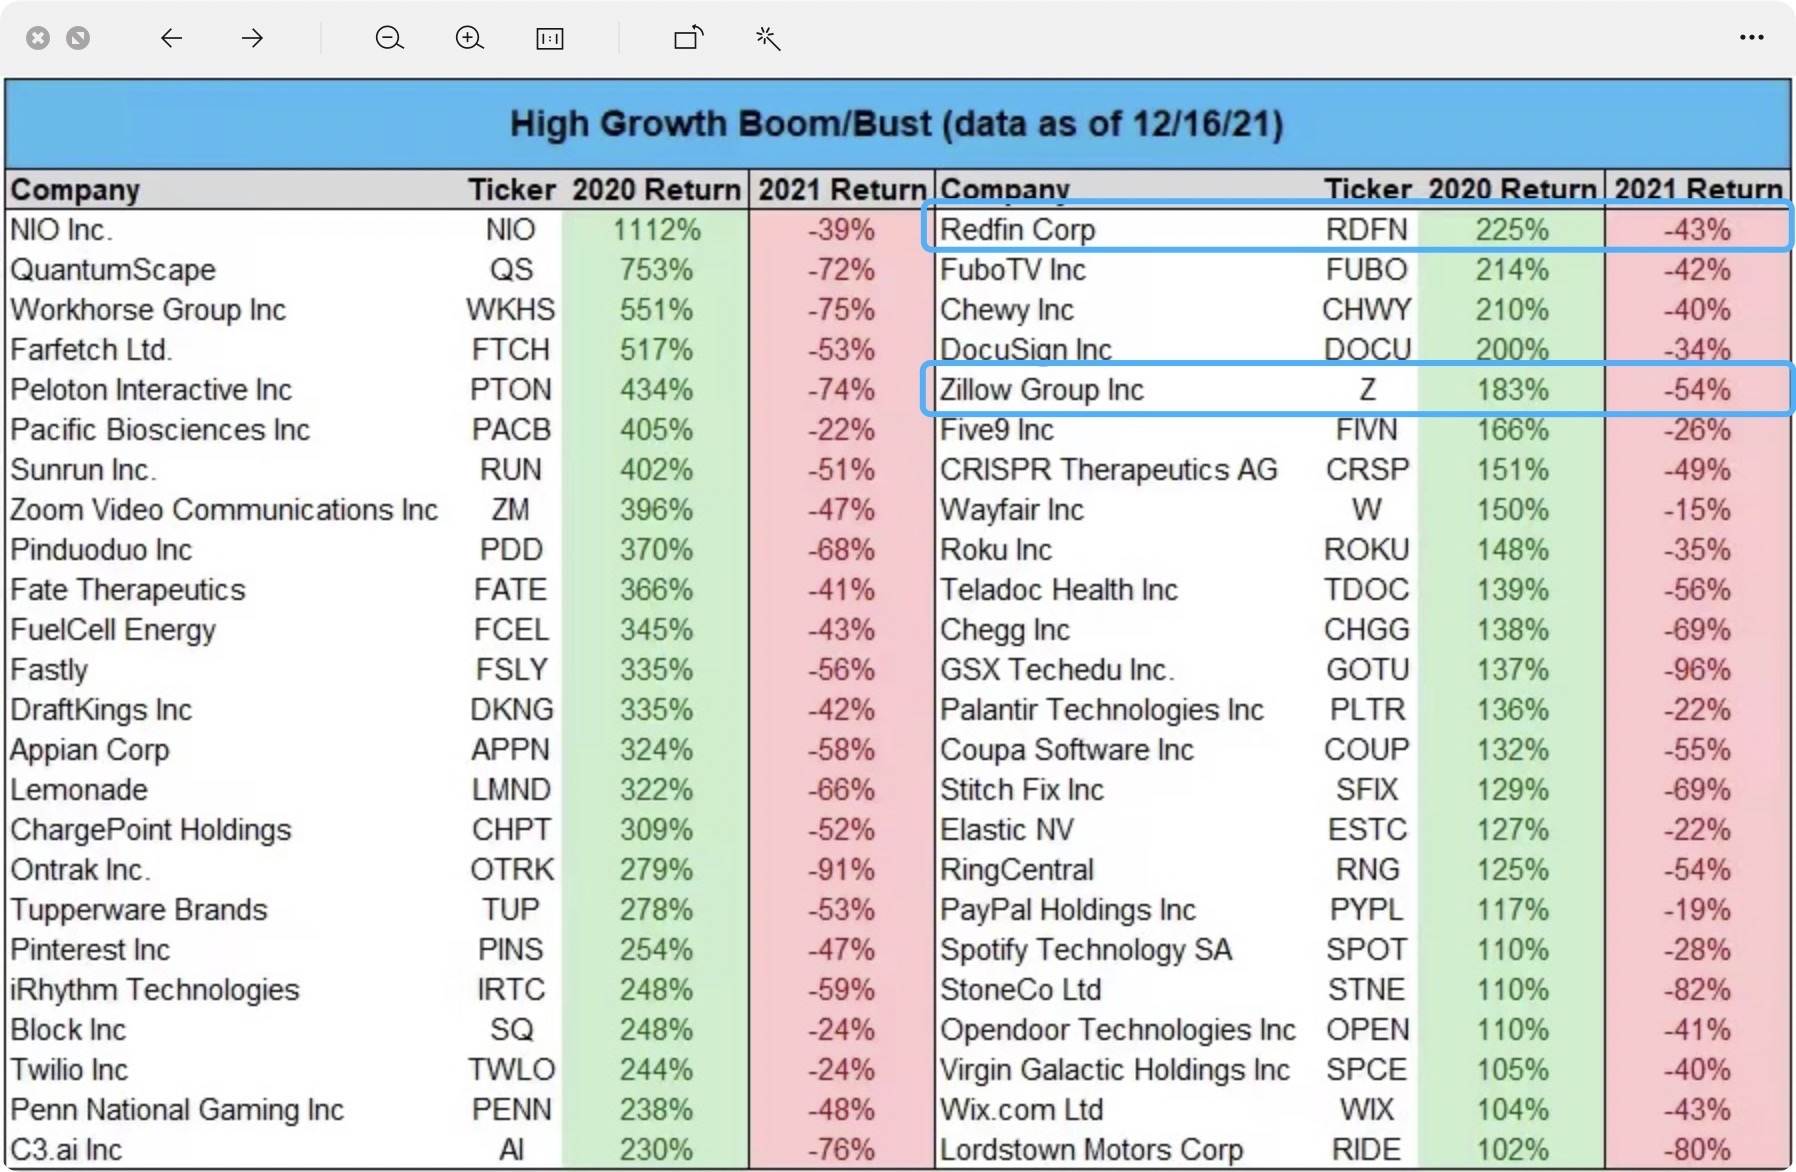Click the Lordstown Motors Corp company name
The height and width of the screenshot is (1172, 1796).
[x=1091, y=1150]
